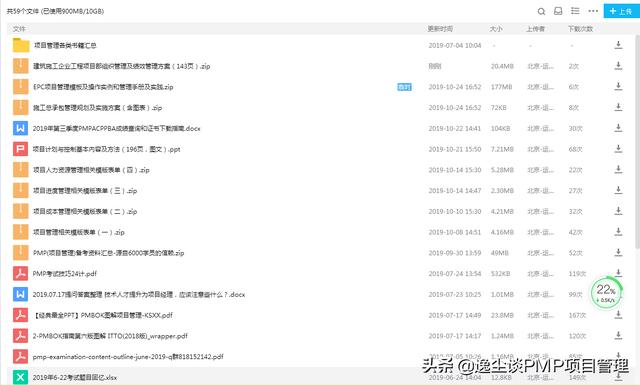Open file 施工总承包管理规划及实施方案.zip
This screenshot has height=385, width=640.
(x=98, y=108)
